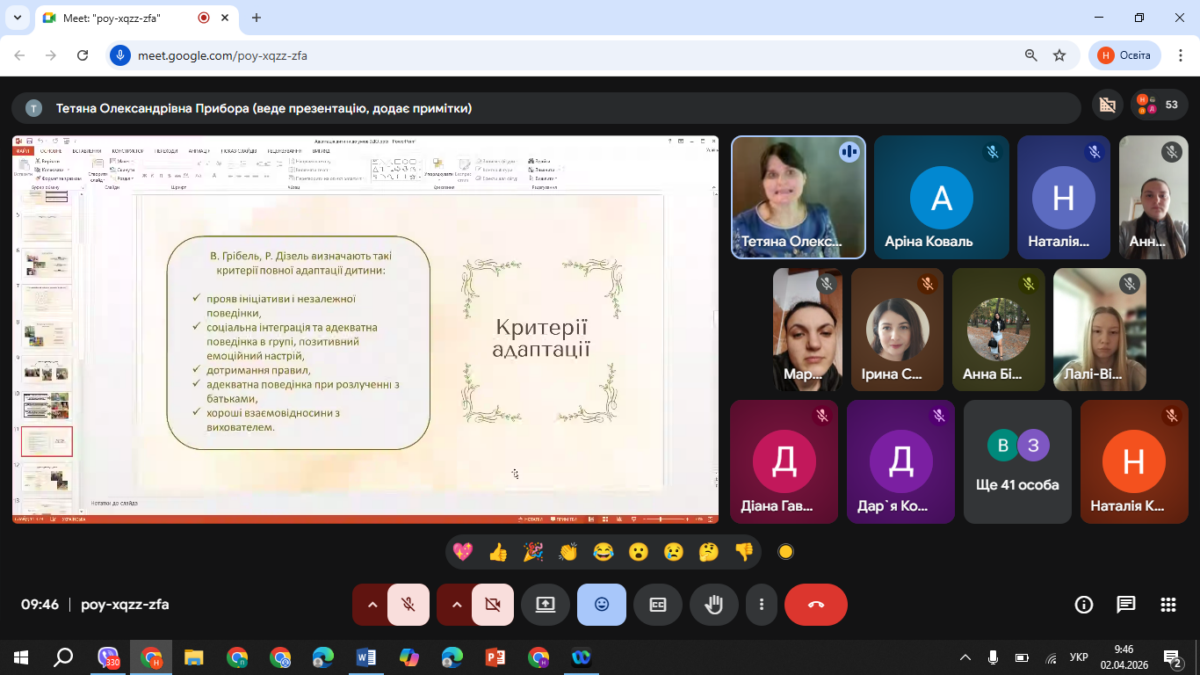1200x675 pixels.
Task: Unmute the microphone toggle
Action: click(408, 604)
